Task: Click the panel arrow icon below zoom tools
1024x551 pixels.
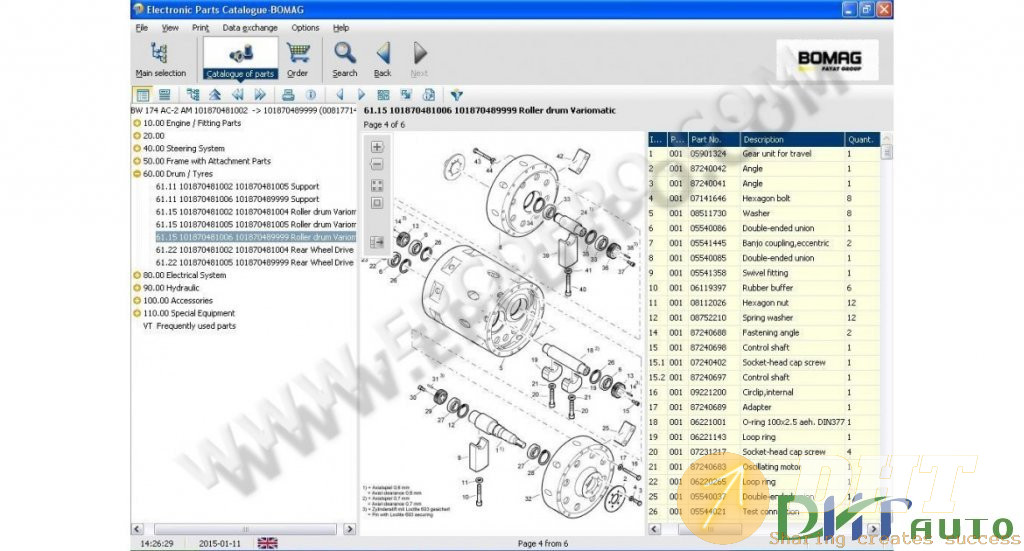Action: 377,242
